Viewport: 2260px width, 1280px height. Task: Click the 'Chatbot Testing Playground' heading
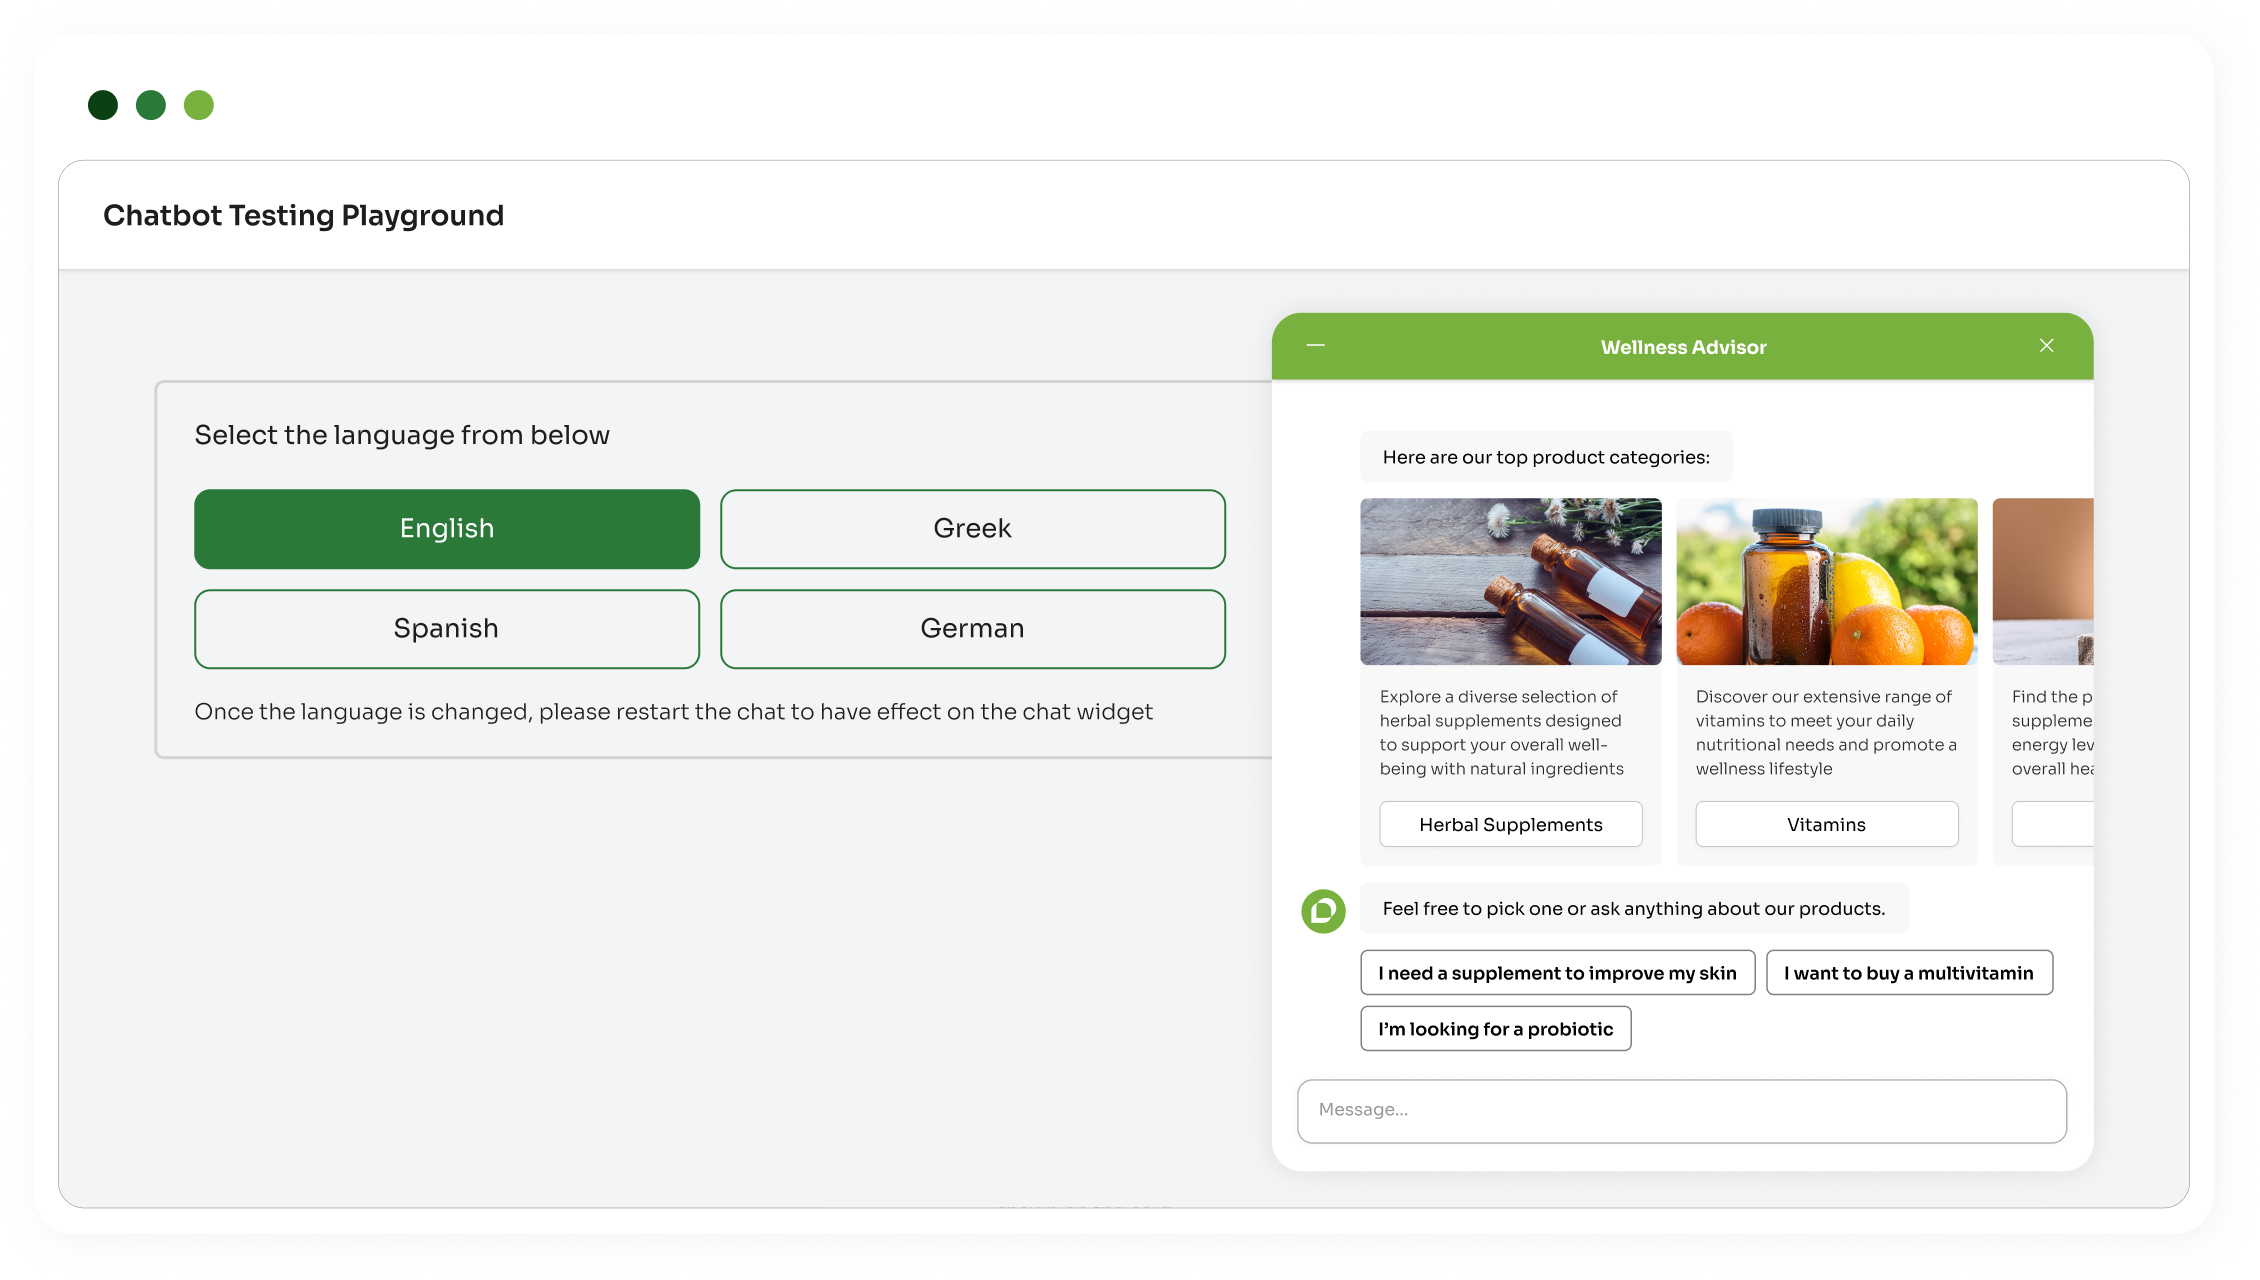pos(304,216)
